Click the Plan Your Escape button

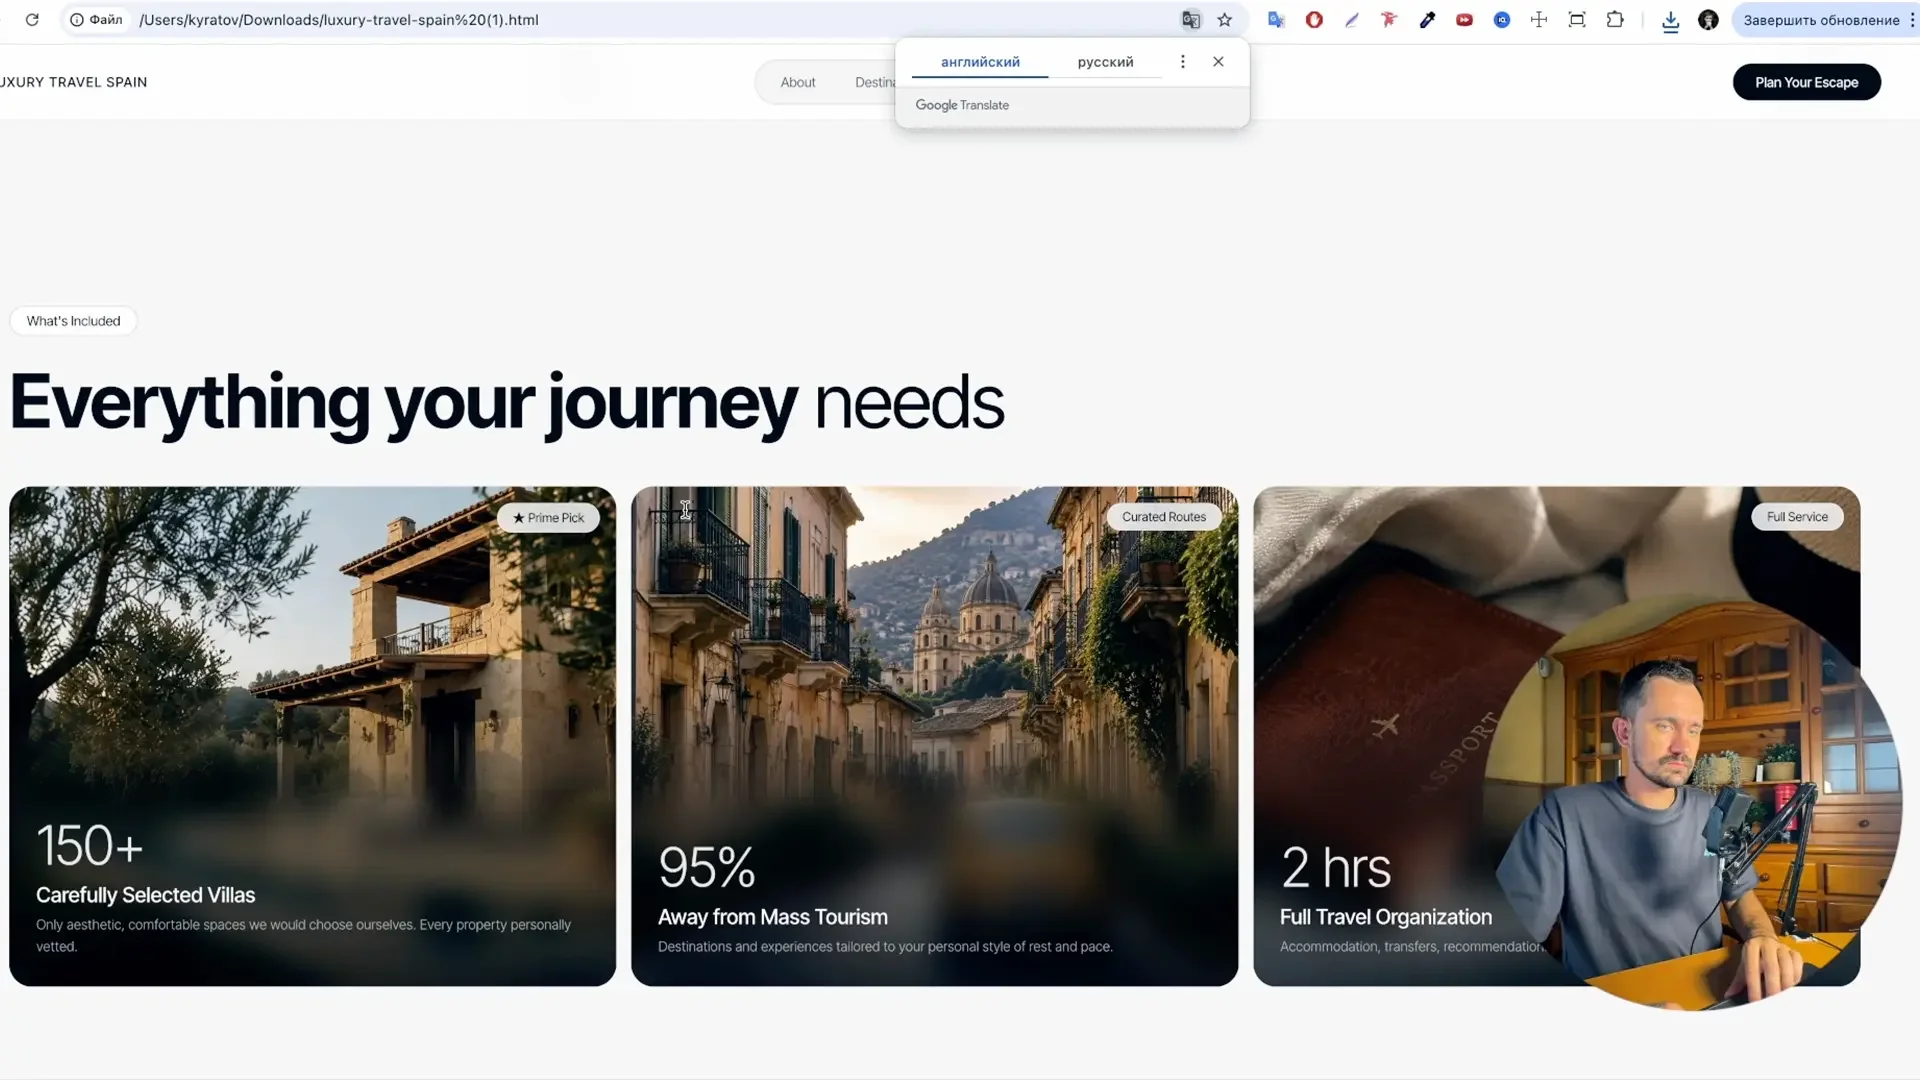[1806, 82]
